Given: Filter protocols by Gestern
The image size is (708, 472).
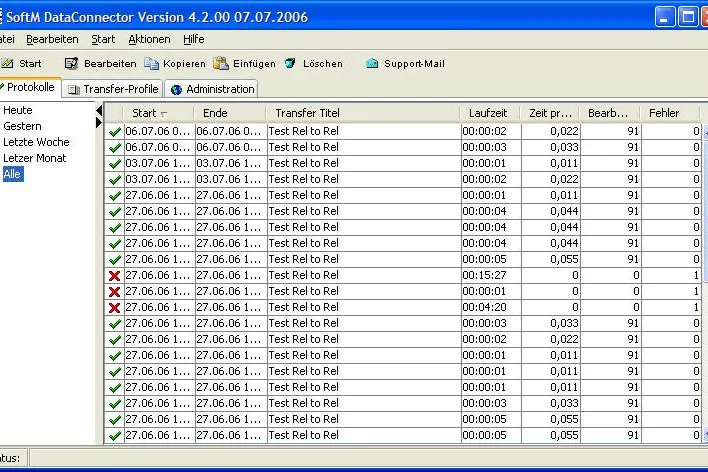Looking at the screenshot, I should [22, 126].
